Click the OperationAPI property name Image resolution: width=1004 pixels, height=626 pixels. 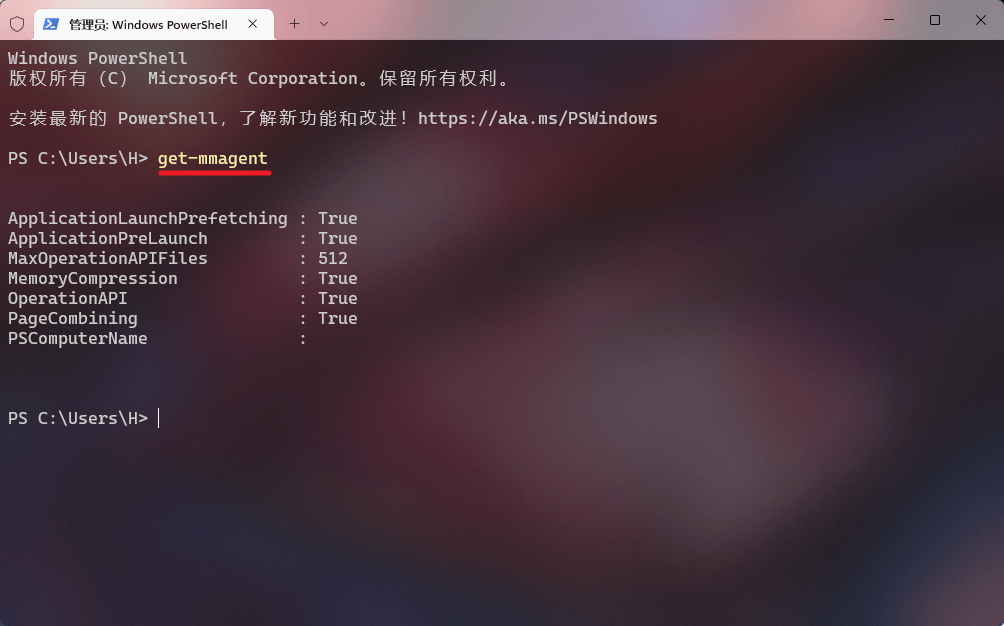coord(67,298)
